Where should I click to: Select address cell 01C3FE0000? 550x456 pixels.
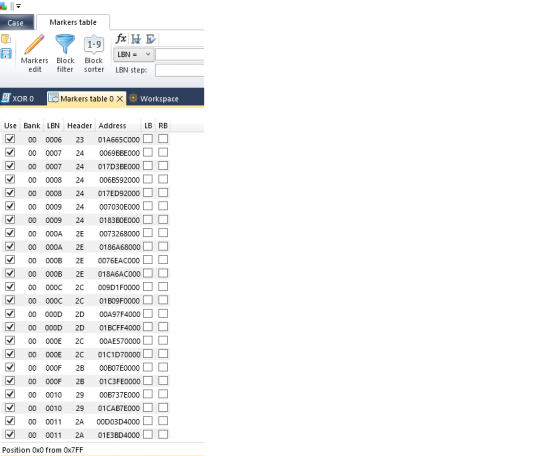119,381
